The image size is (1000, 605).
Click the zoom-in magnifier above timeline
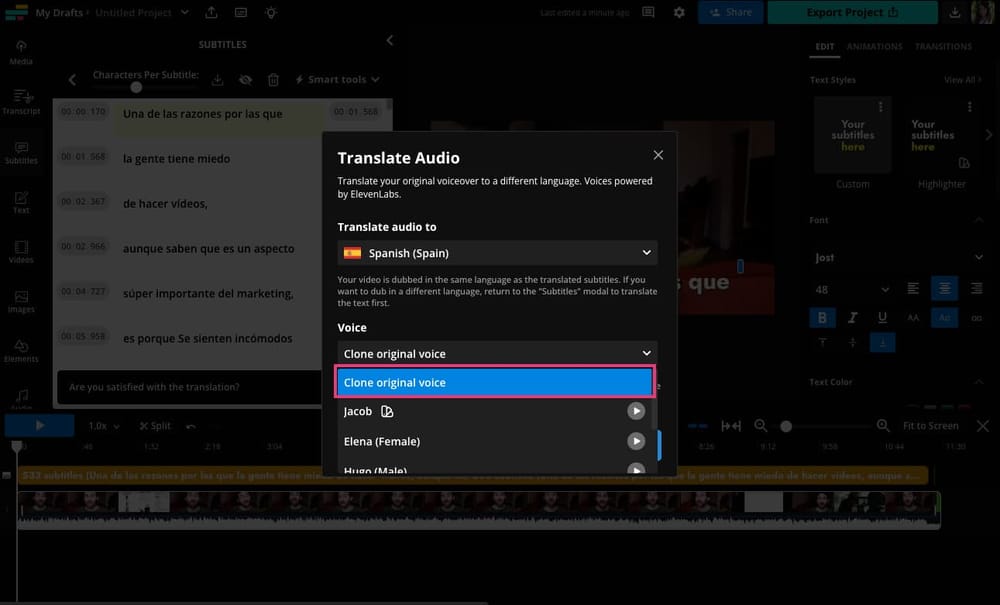tap(883, 425)
